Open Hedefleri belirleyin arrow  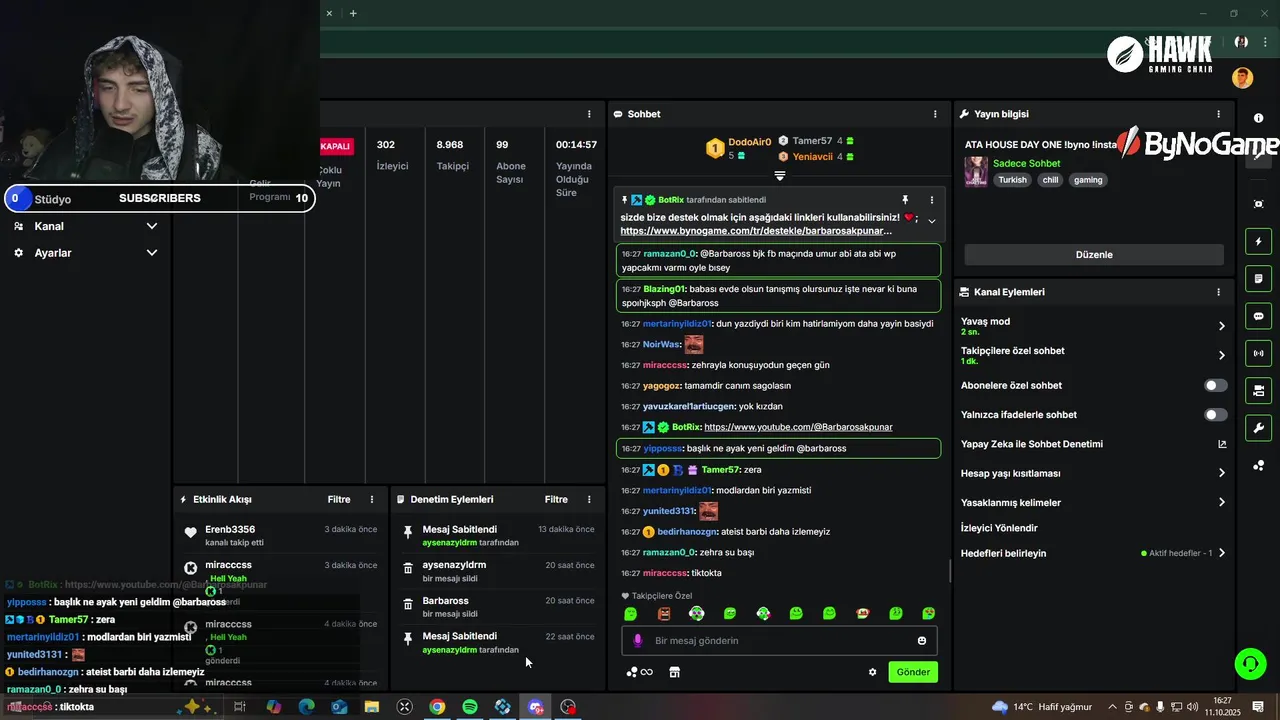pyautogui.click(x=1222, y=553)
